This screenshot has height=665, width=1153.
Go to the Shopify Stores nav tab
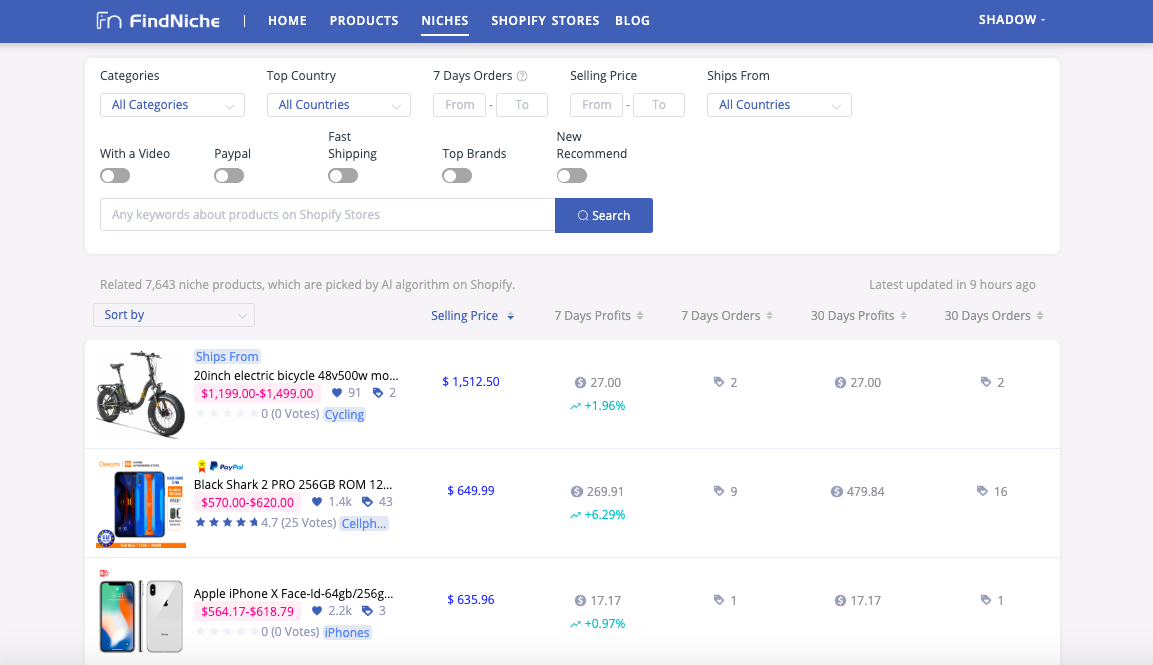[545, 20]
